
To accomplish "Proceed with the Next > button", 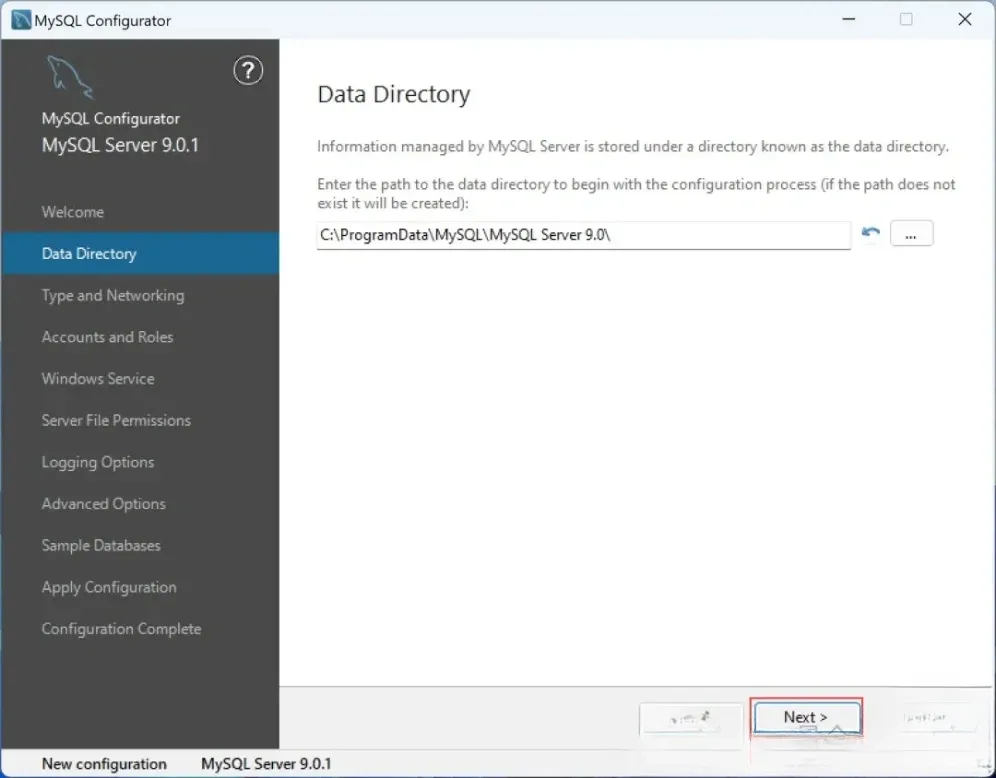I will pyautogui.click(x=807, y=718).
